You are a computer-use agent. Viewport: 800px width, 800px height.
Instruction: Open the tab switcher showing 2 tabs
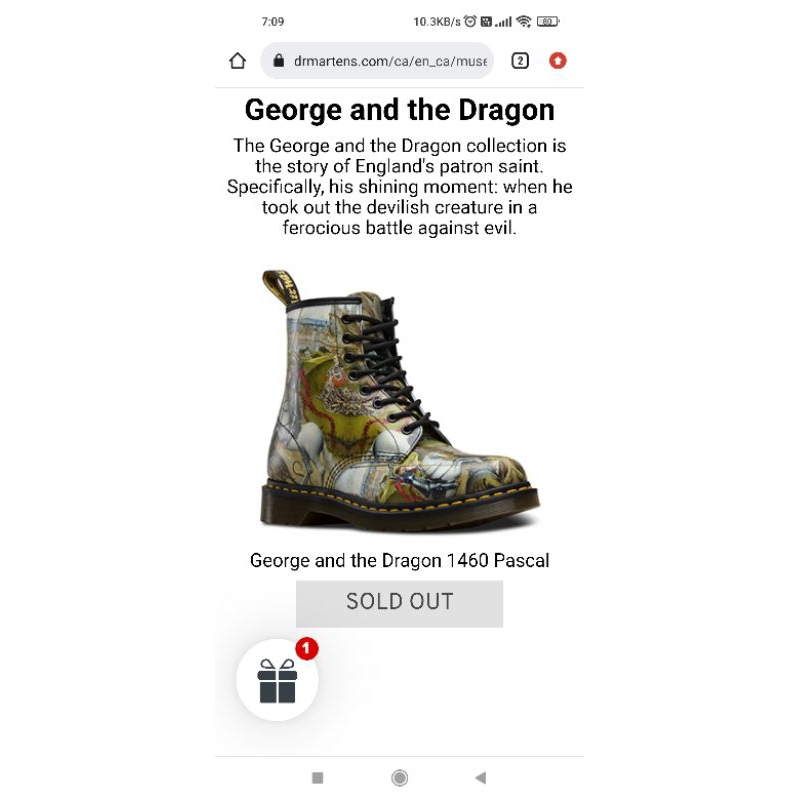pos(520,61)
